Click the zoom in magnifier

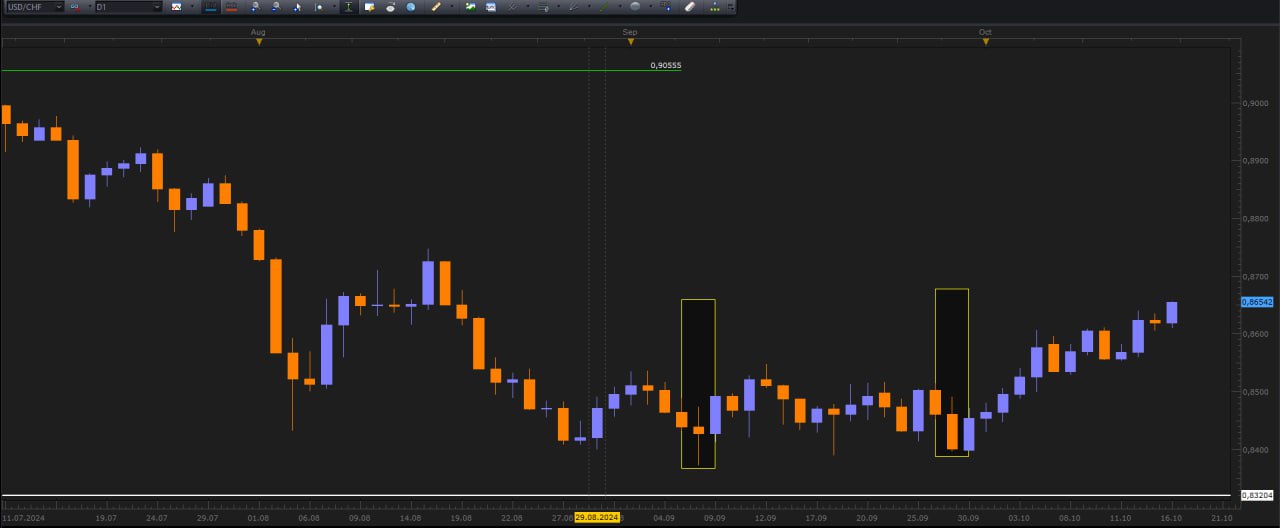tap(255, 6)
